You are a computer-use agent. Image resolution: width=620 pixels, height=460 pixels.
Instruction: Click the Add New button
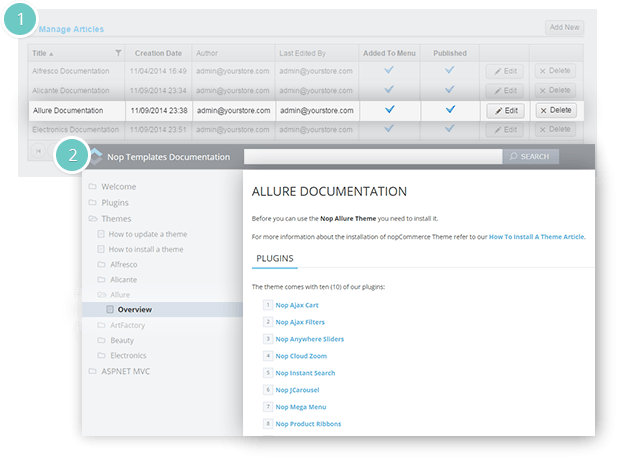(x=564, y=27)
